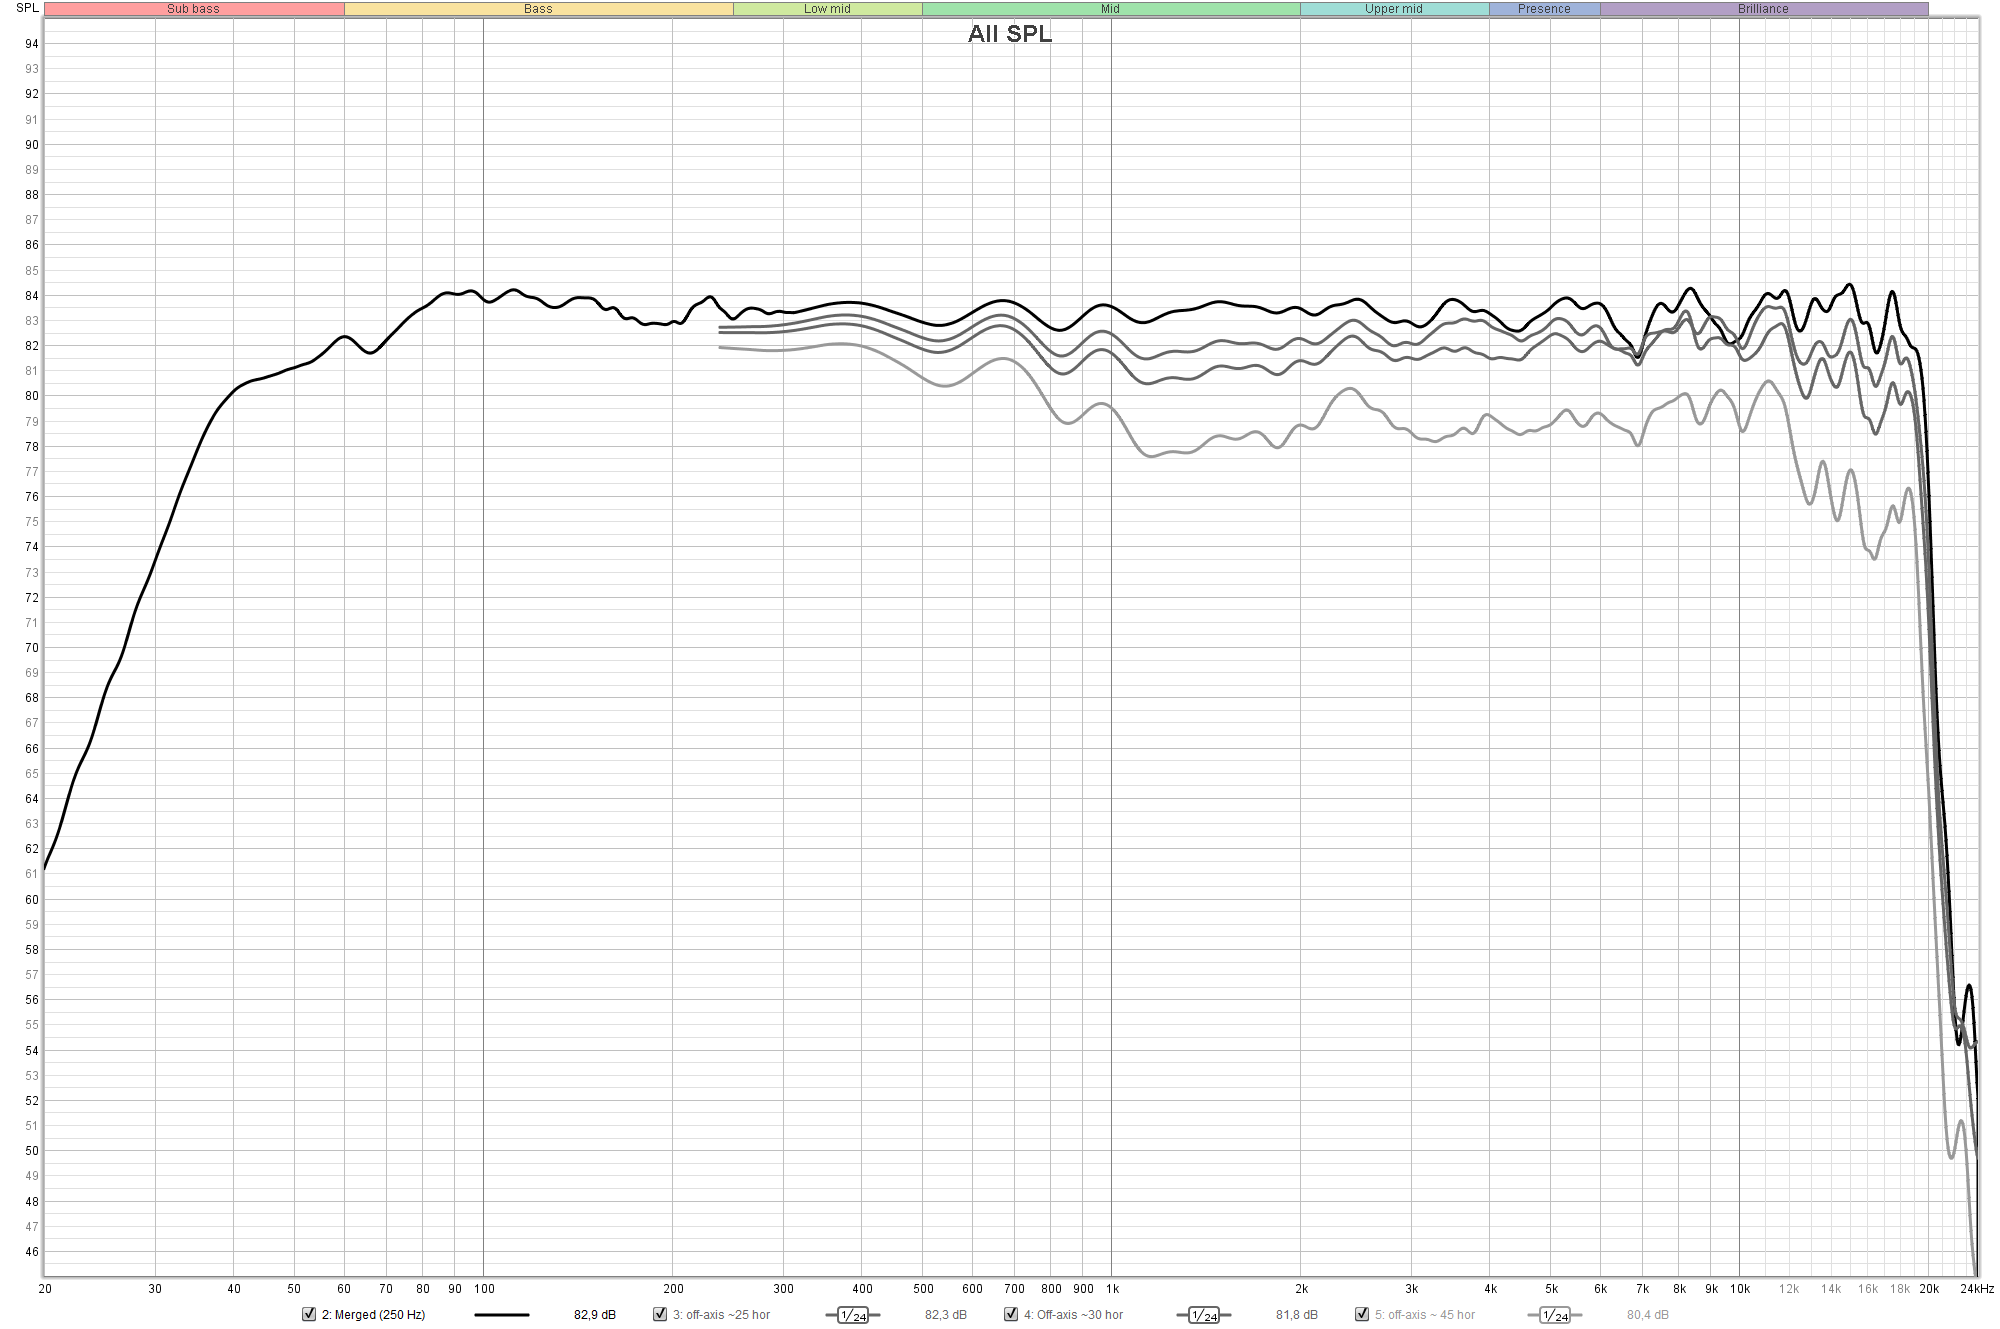Click the 'All SPL' graph title
The height and width of the screenshot is (1329, 2000).
1010,34
